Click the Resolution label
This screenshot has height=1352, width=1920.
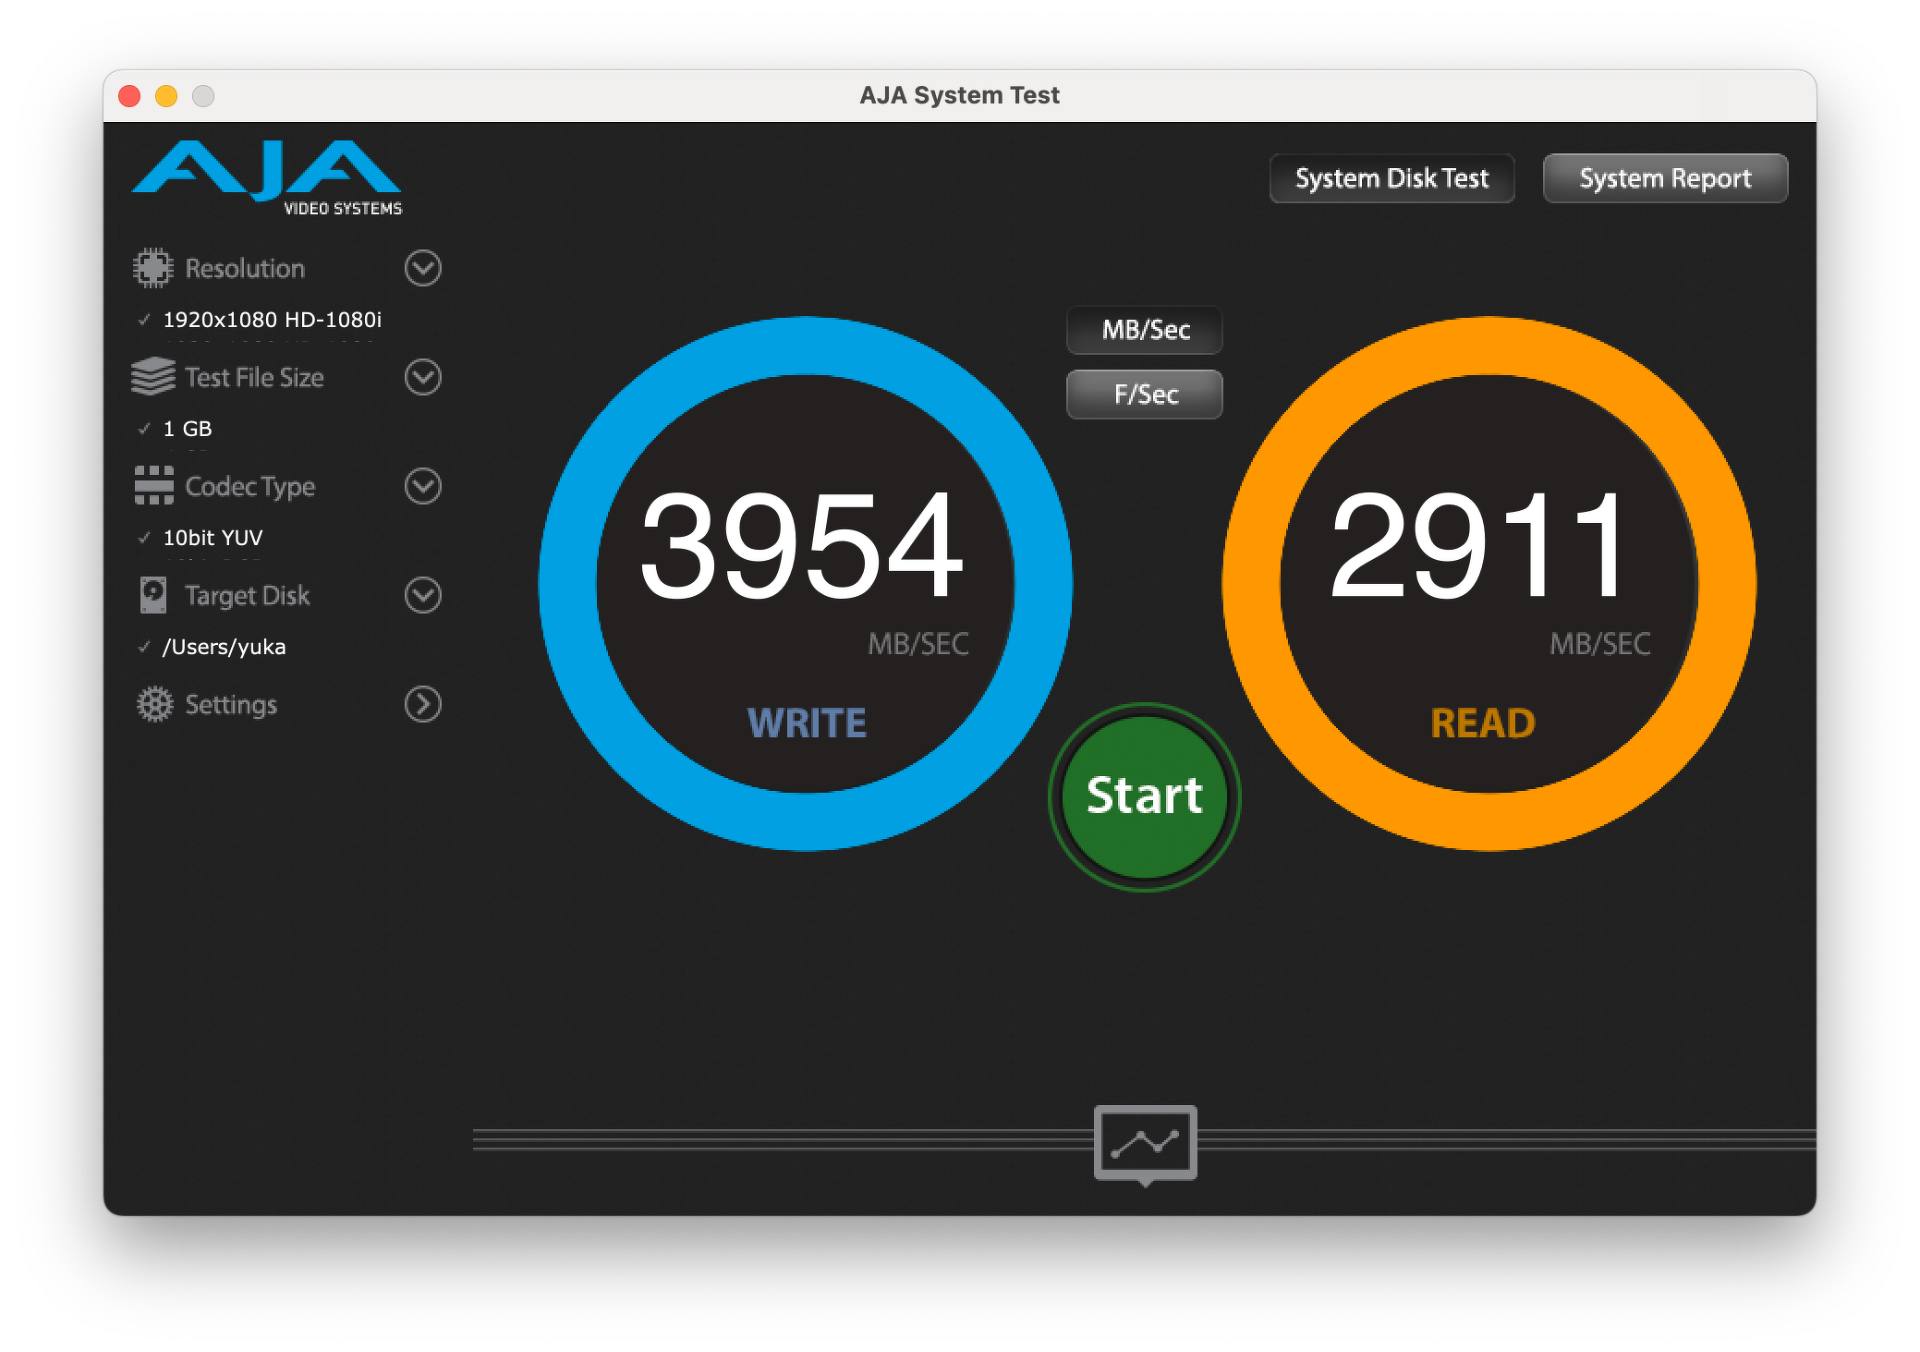tap(245, 268)
